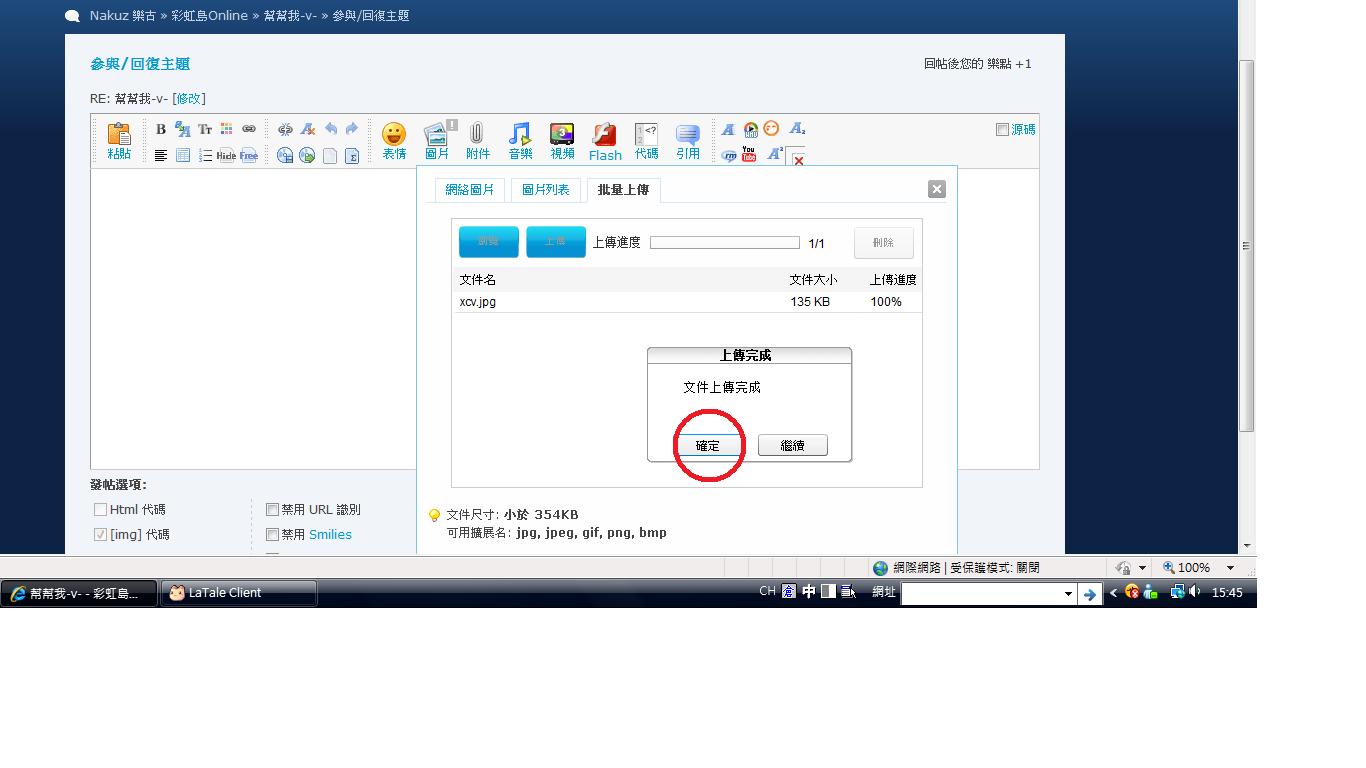
Task: Open the 表情 emoticon picker
Action: click(394, 141)
